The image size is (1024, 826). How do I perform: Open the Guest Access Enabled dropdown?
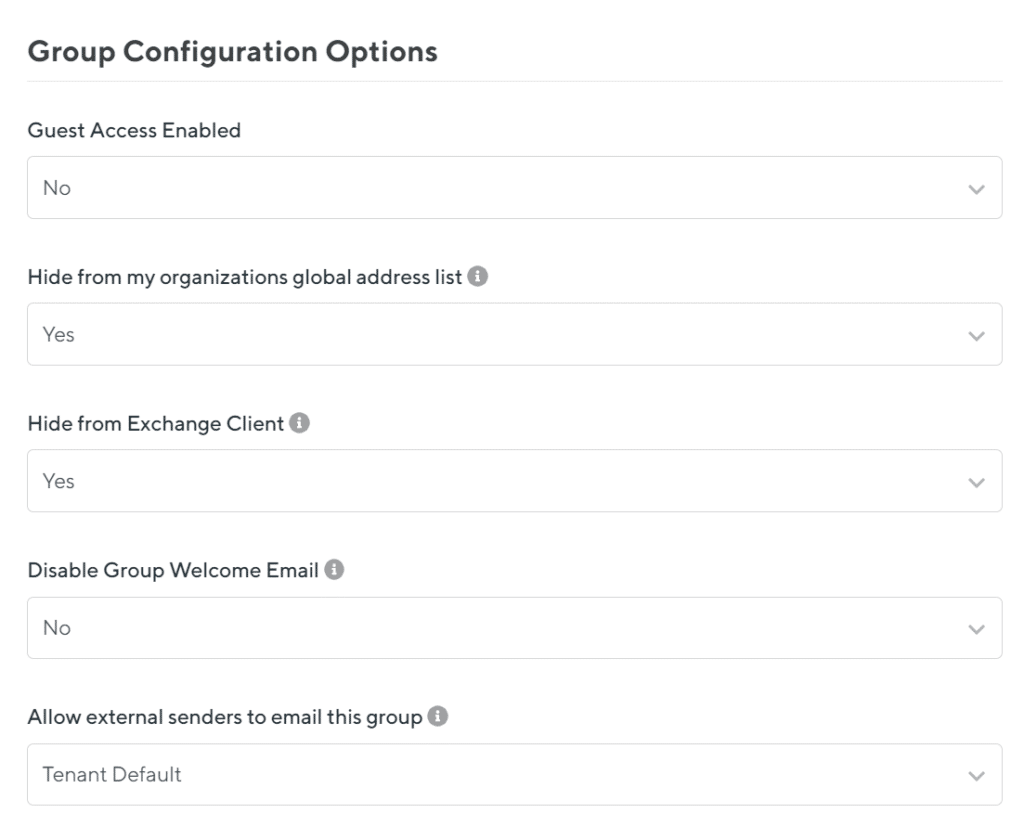(512, 187)
